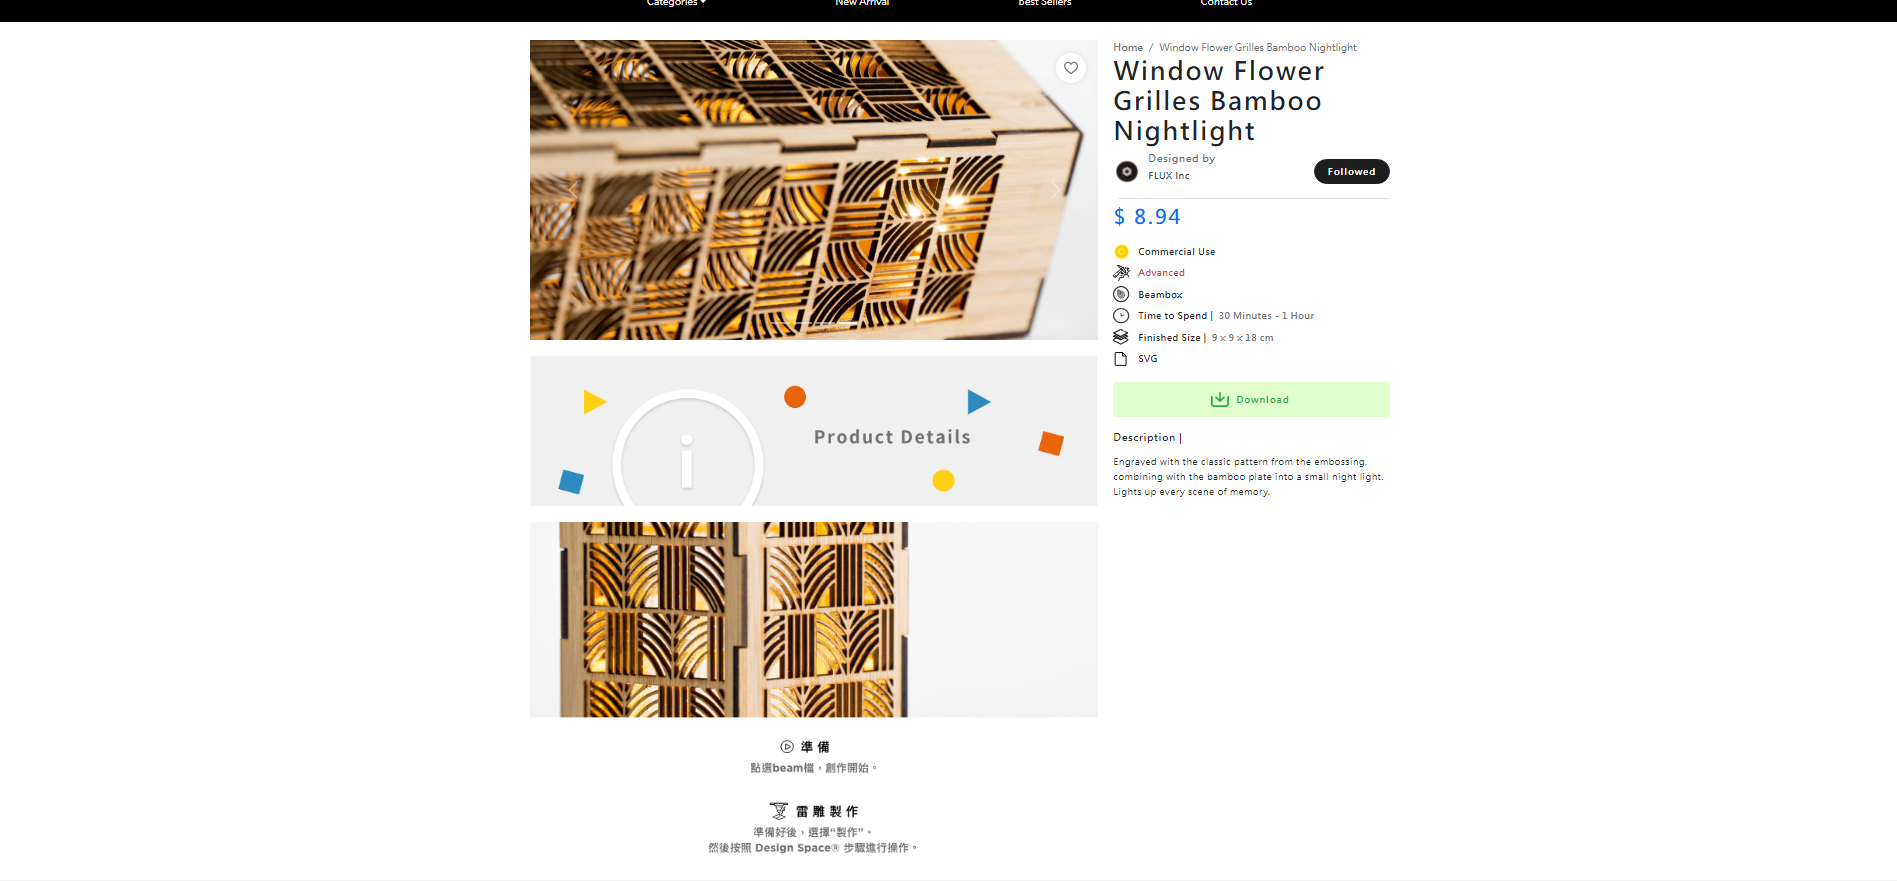1897x881 pixels.
Task: Click the heart wishlist icon on product image
Action: coord(1071,68)
